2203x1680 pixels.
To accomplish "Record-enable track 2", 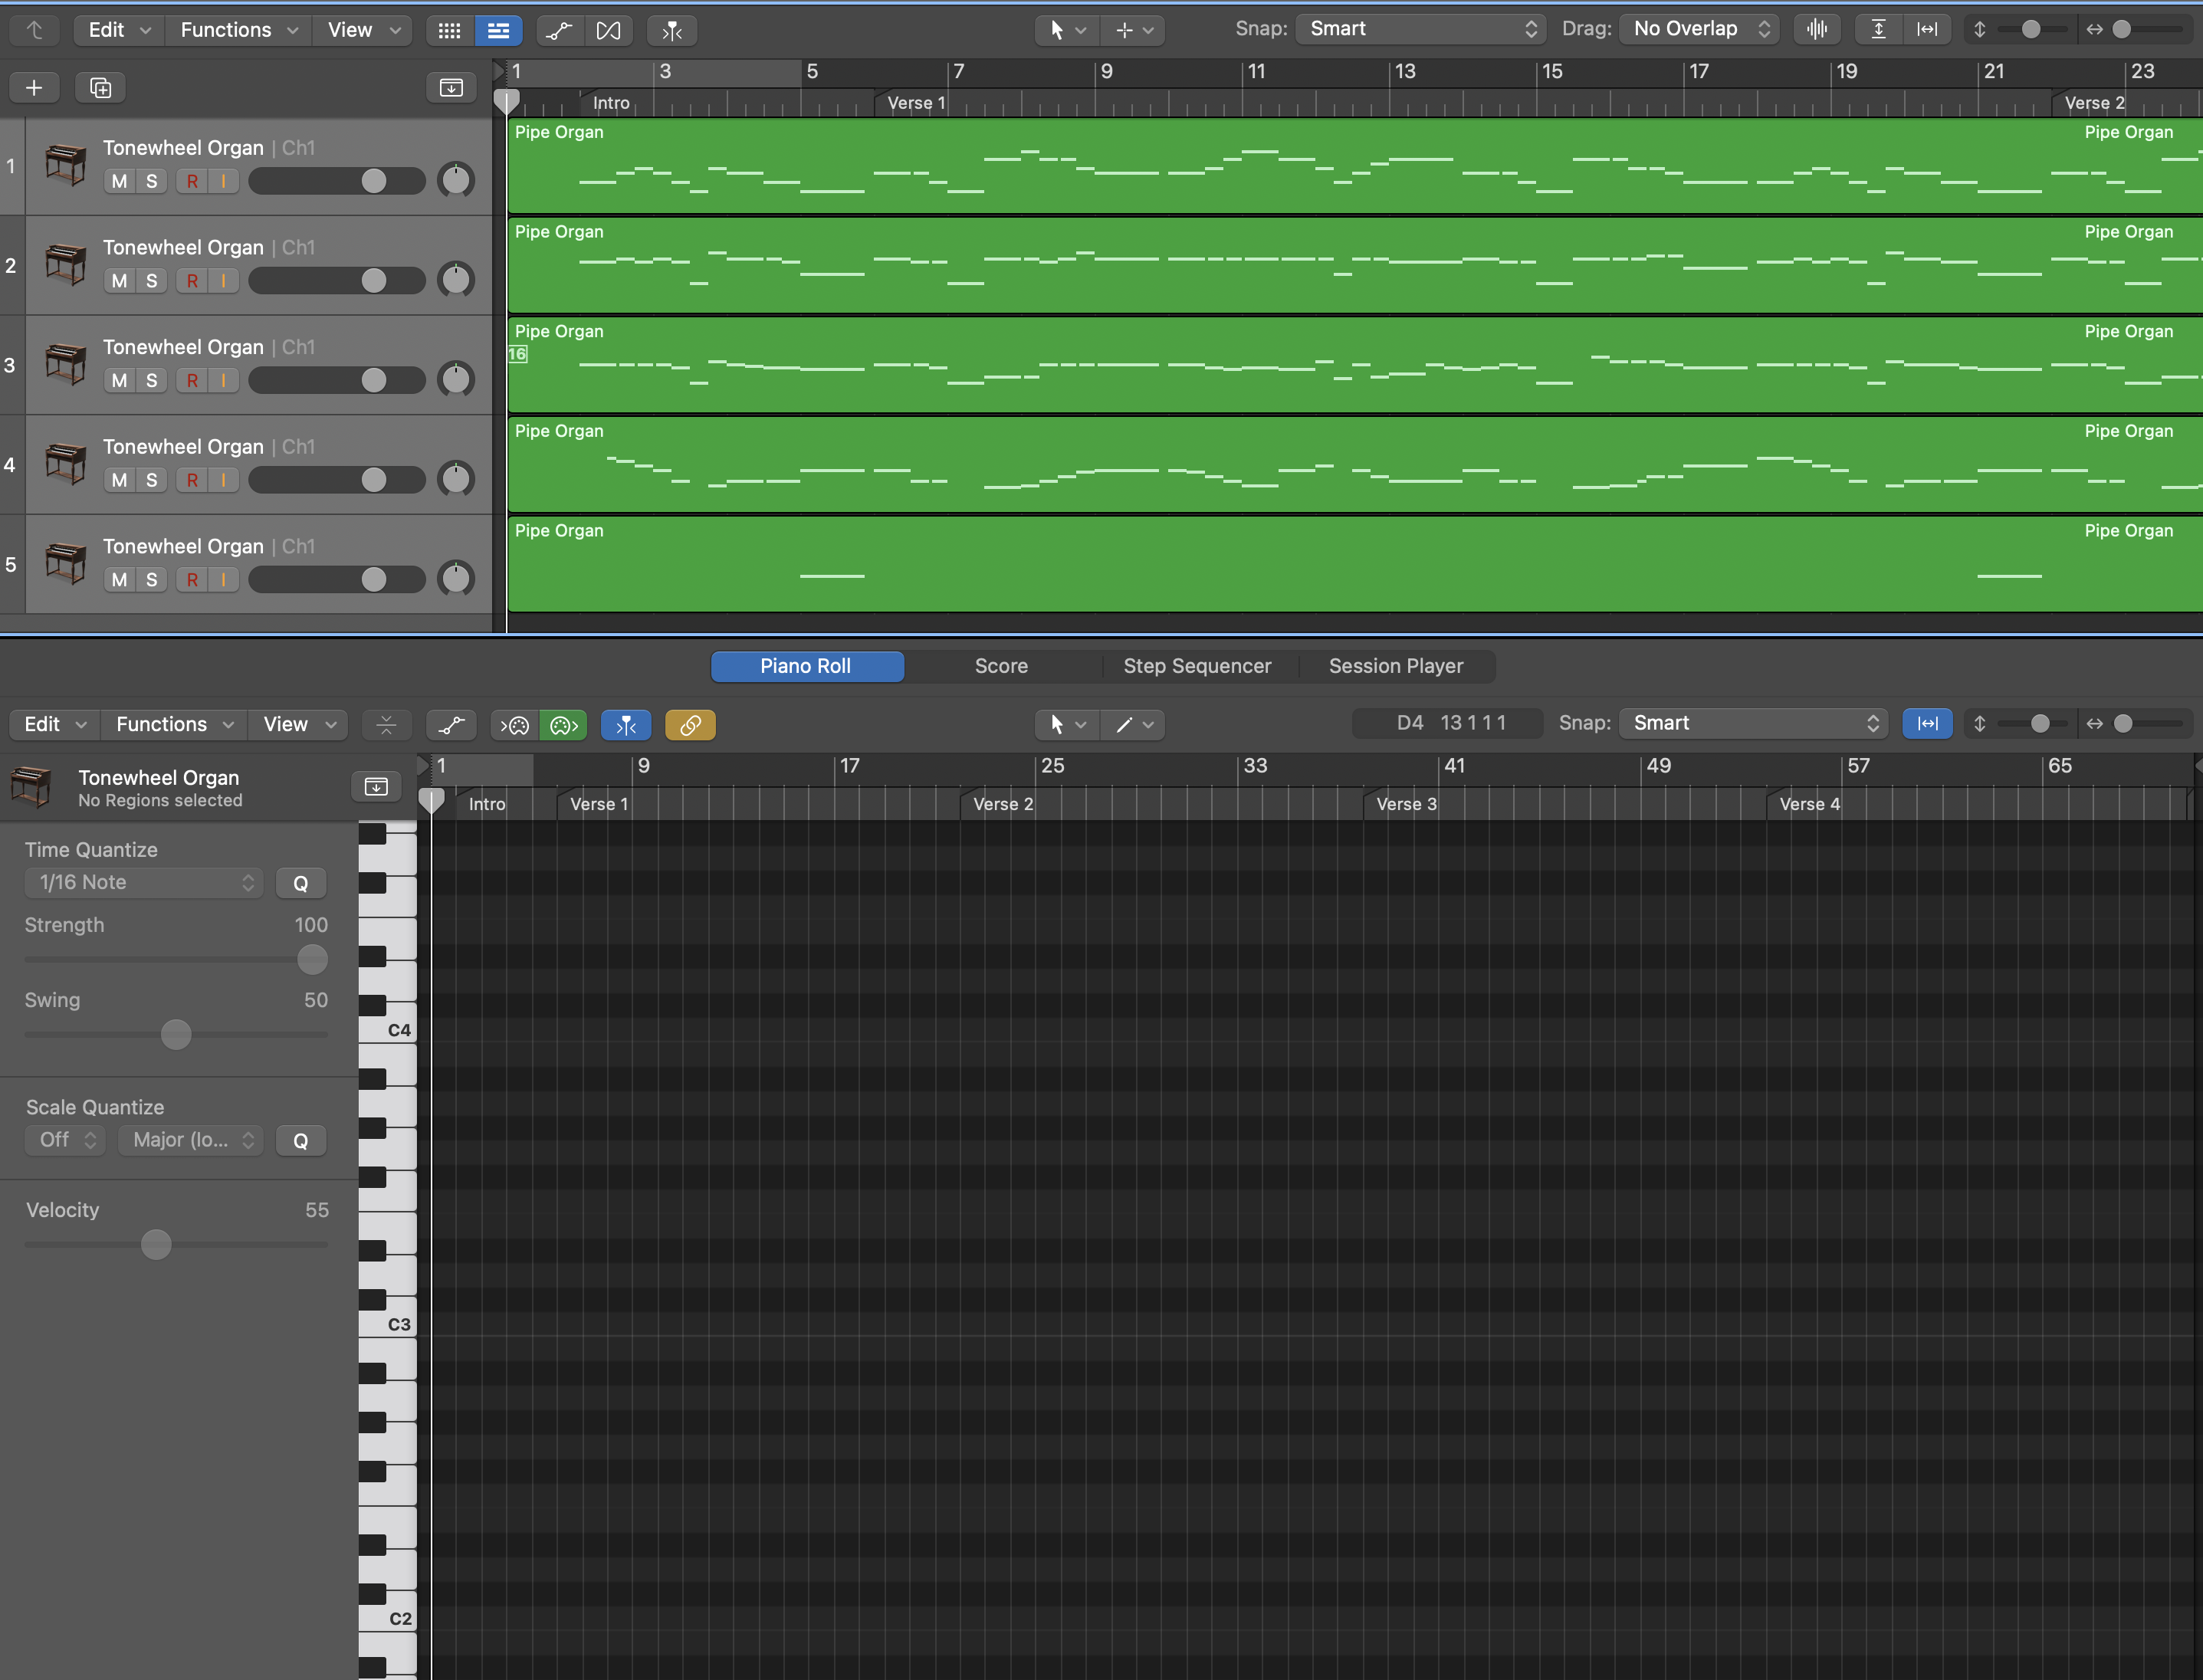I will (192, 281).
